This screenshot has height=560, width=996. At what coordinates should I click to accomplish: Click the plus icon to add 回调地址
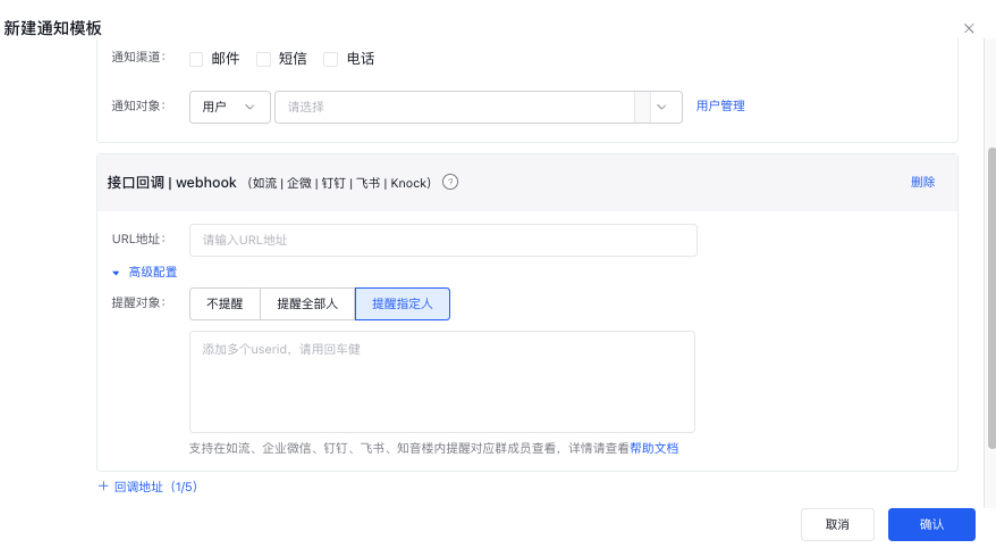(x=103, y=487)
